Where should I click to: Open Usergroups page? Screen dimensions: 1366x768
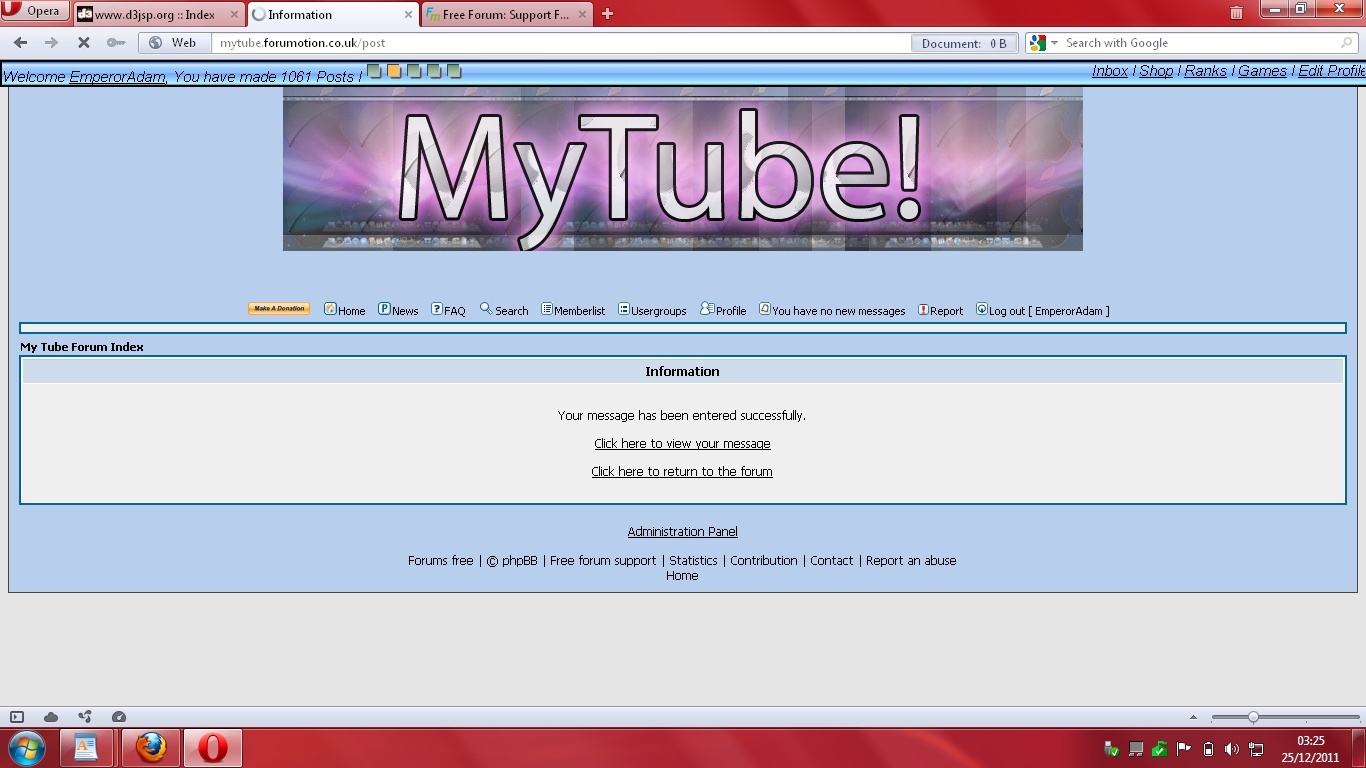(658, 311)
